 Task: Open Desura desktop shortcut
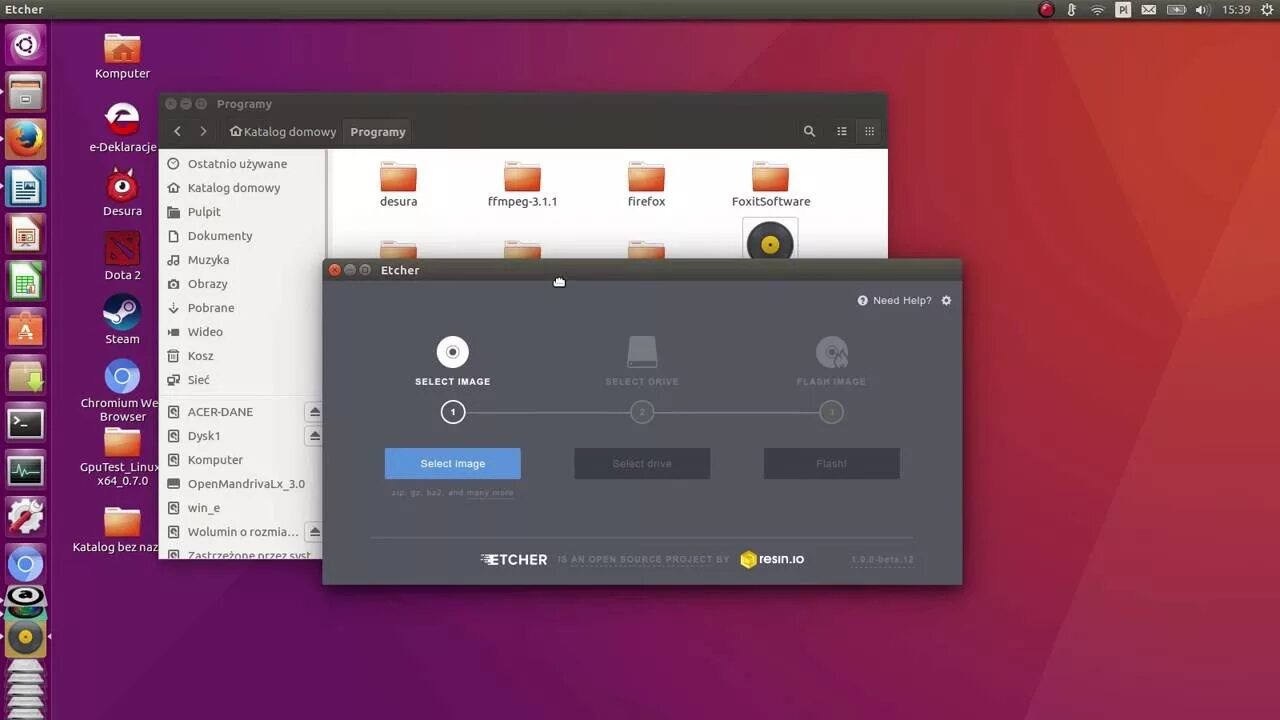coord(122,193)
